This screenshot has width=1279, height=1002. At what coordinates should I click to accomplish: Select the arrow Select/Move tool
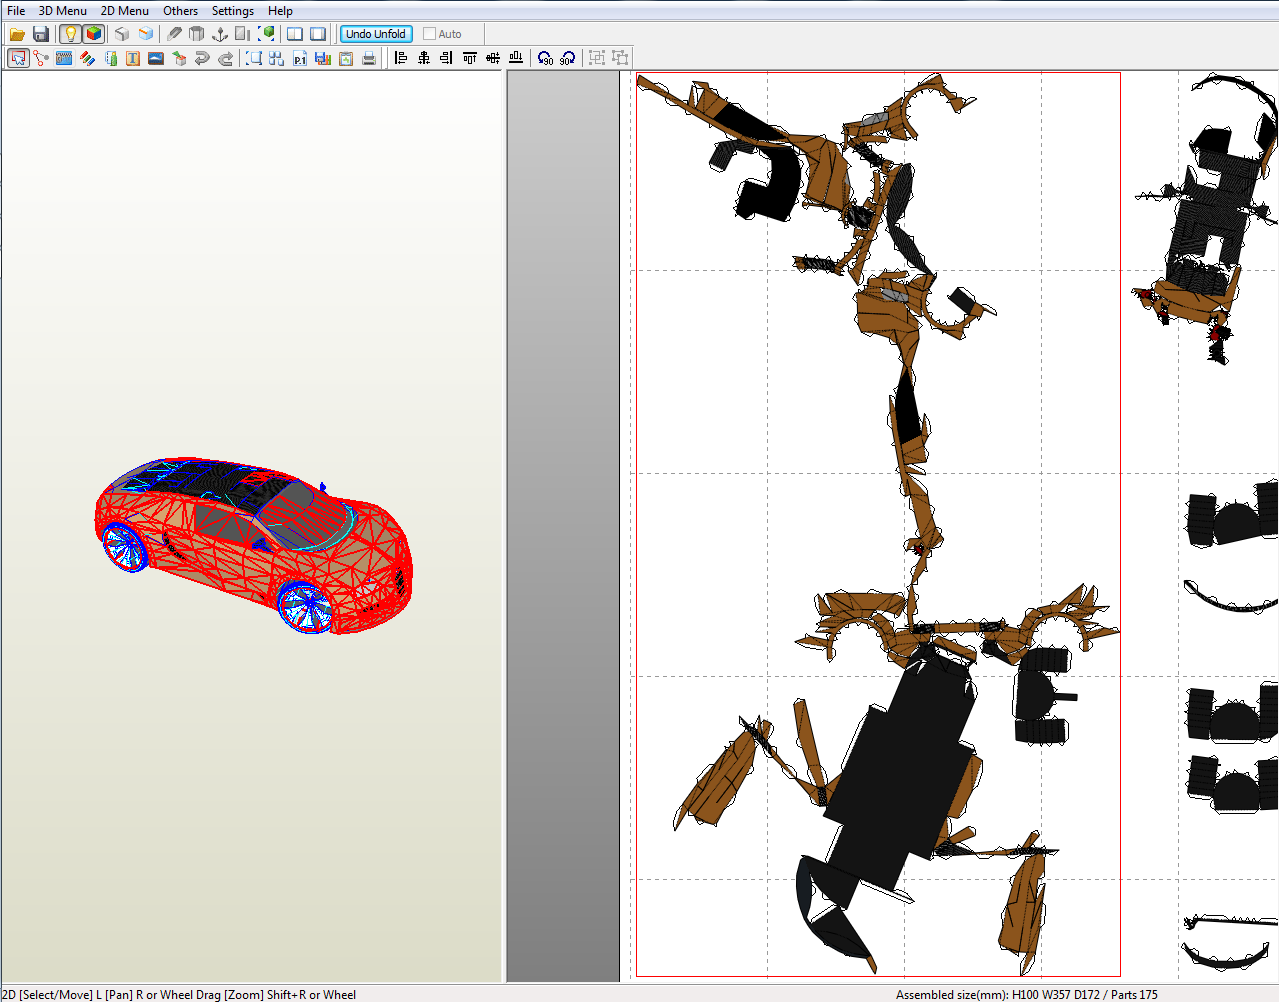pos(17,57)
